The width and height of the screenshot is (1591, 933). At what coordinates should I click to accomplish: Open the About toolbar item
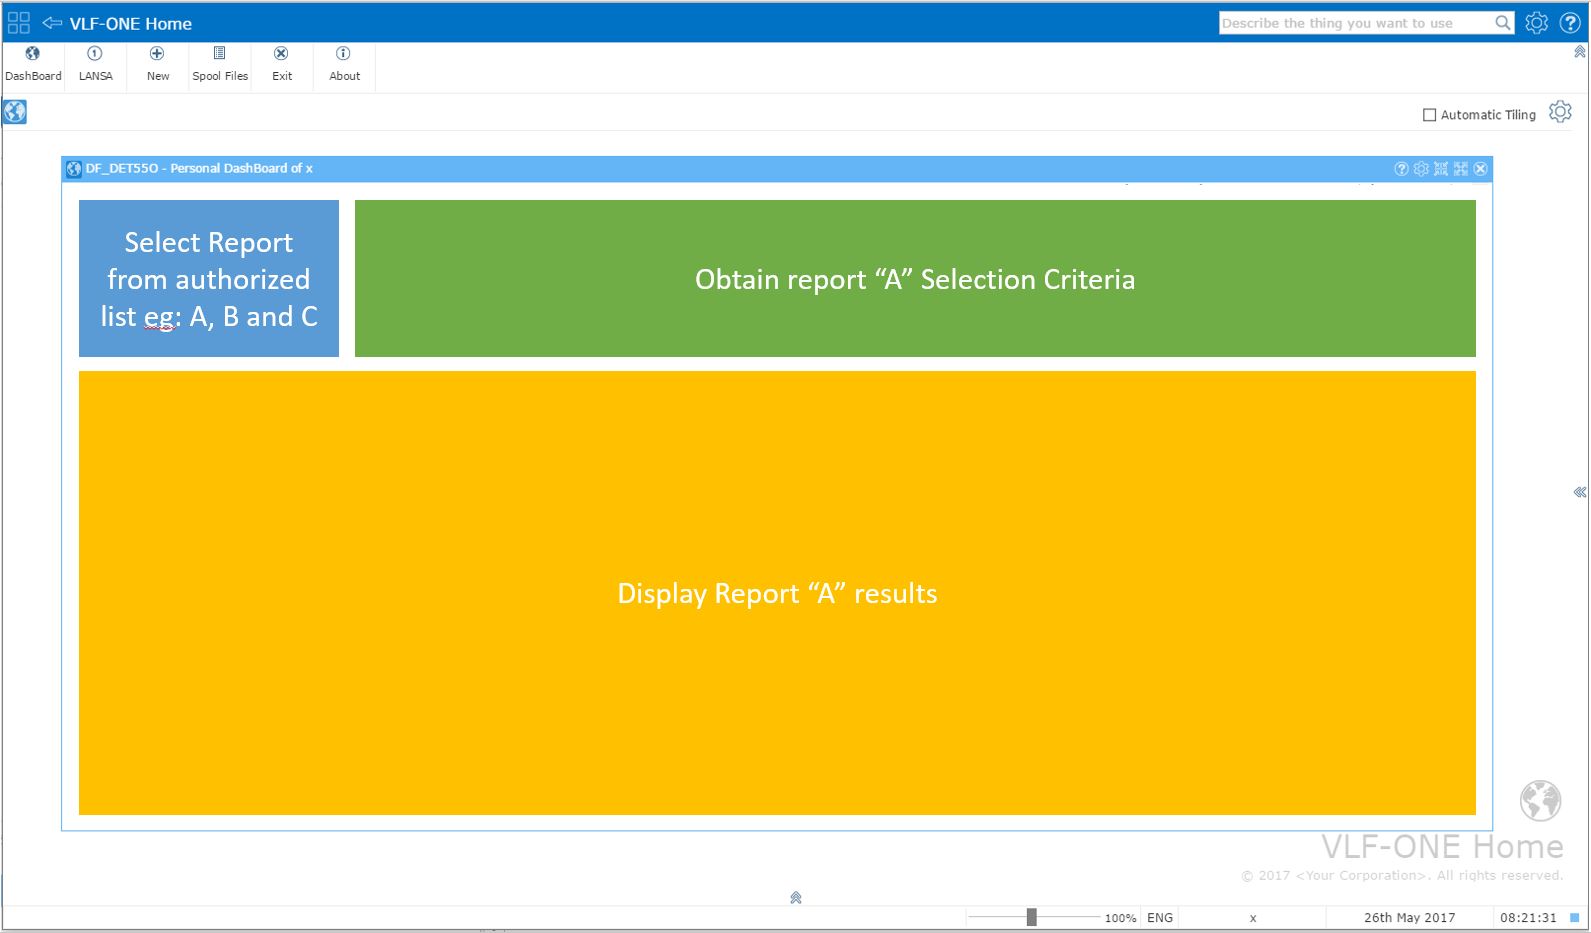click(x=344, y=64)
